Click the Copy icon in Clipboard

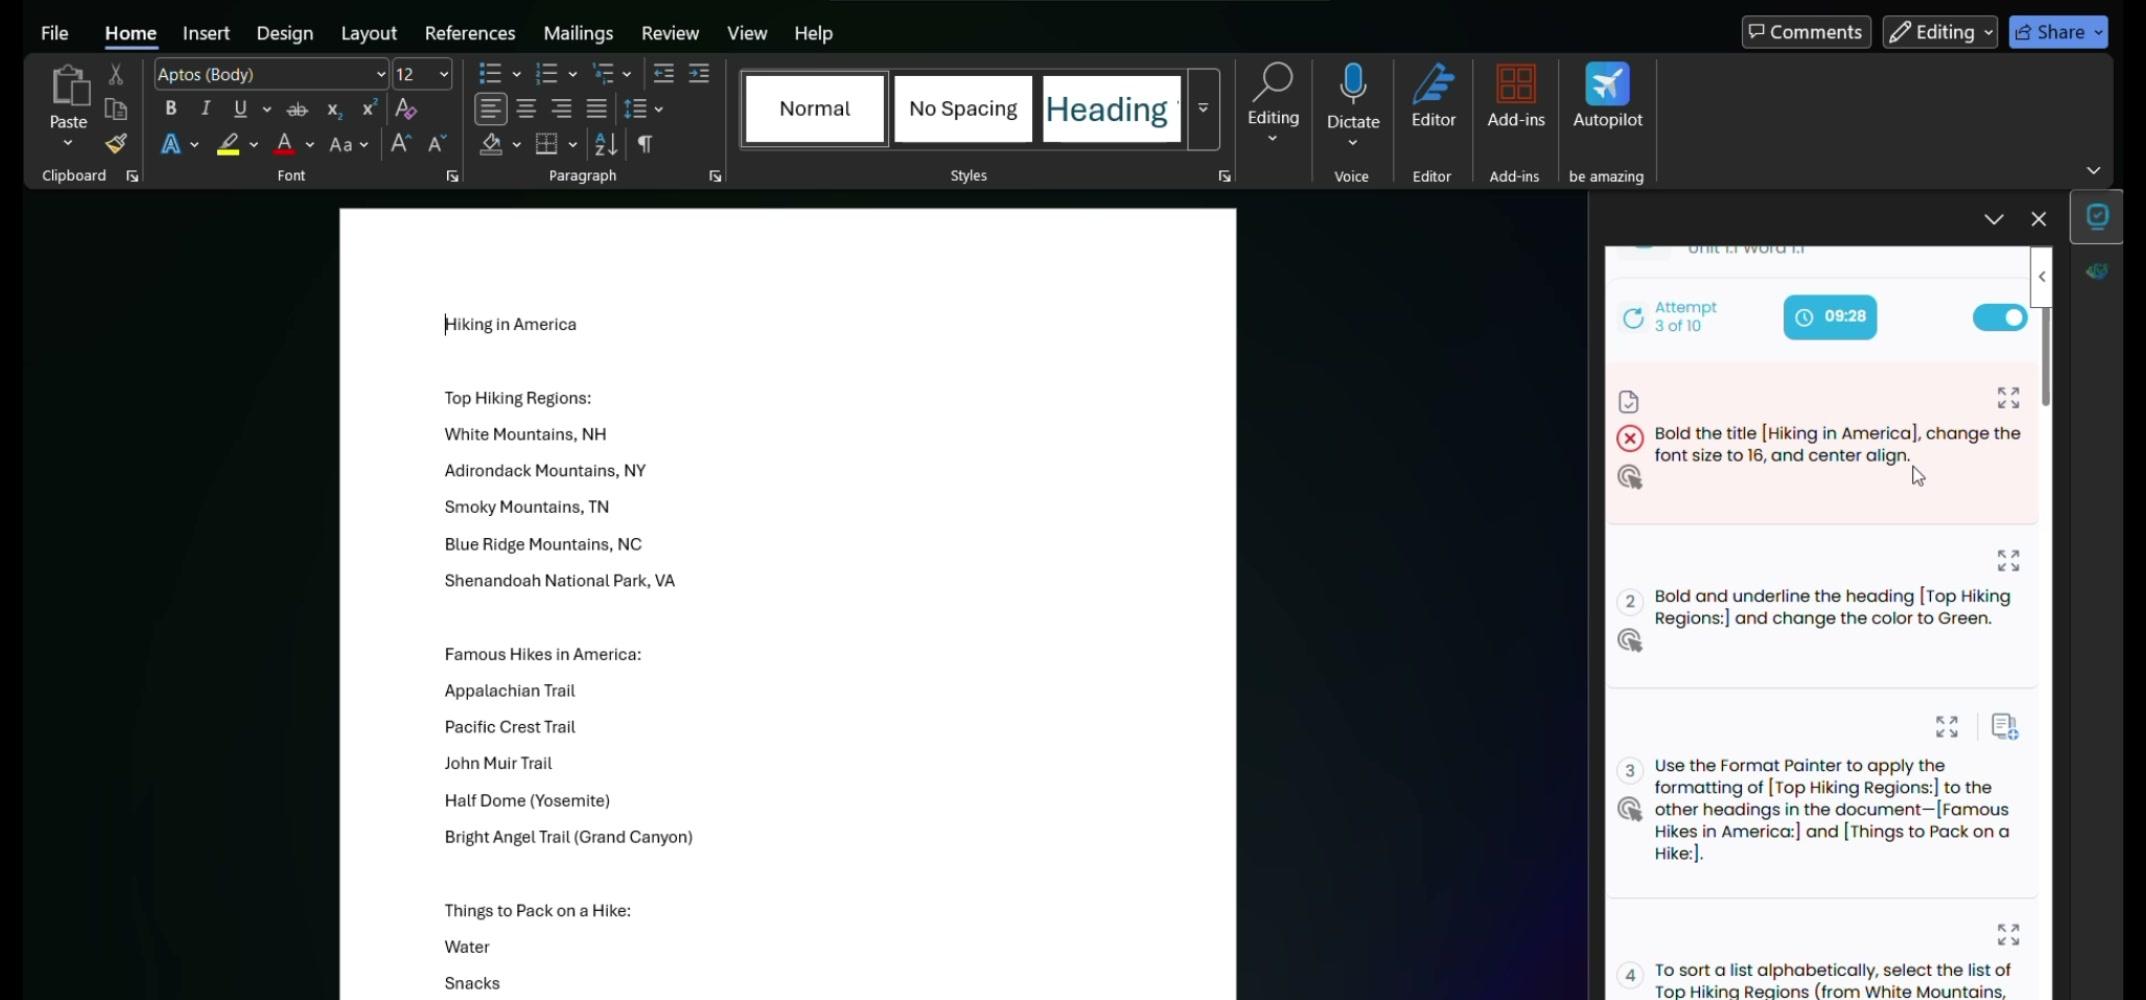[116, 109]
